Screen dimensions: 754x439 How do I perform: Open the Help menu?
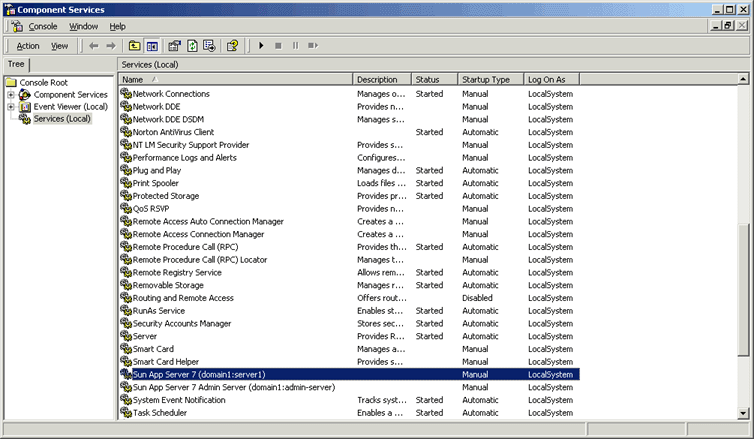pyautogui.click(x=117, y=26)
